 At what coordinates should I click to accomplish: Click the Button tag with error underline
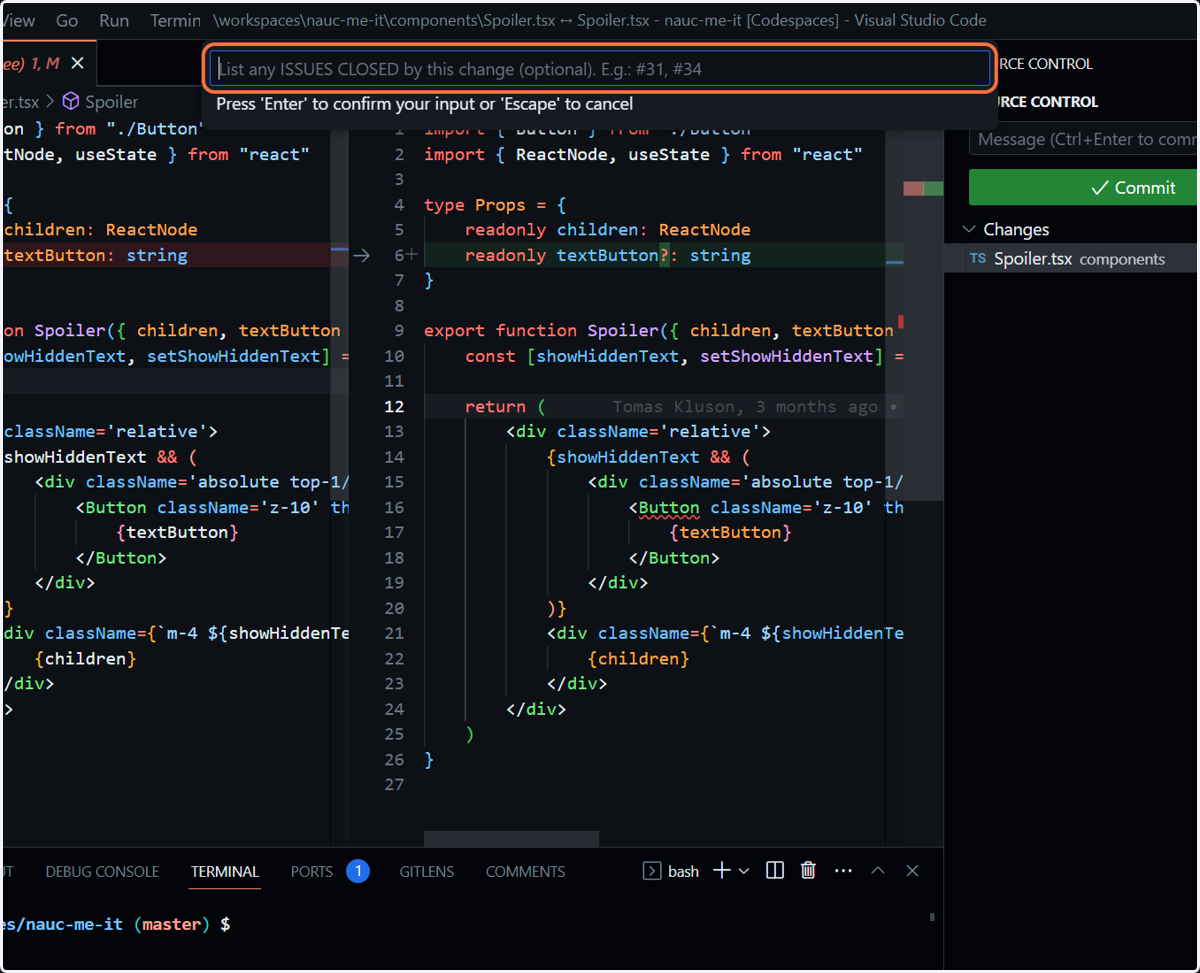669,507
